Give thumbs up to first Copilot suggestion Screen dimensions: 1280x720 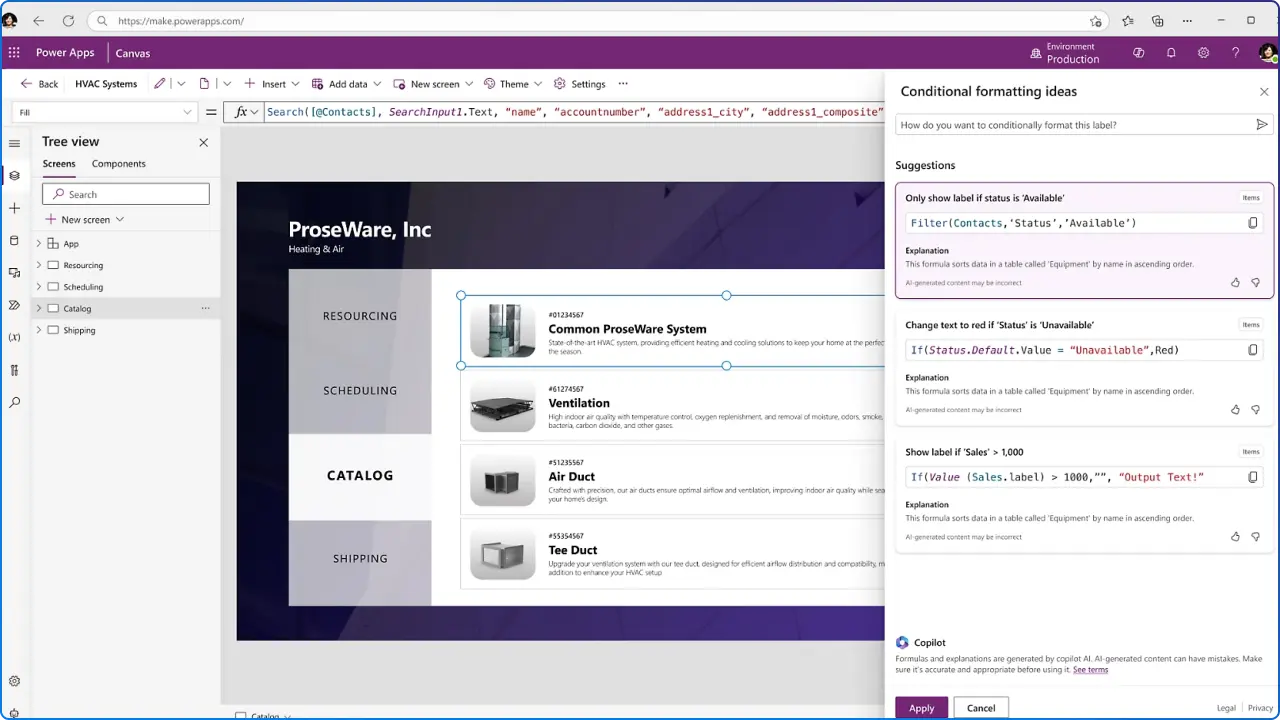(x=1235, y=283)
